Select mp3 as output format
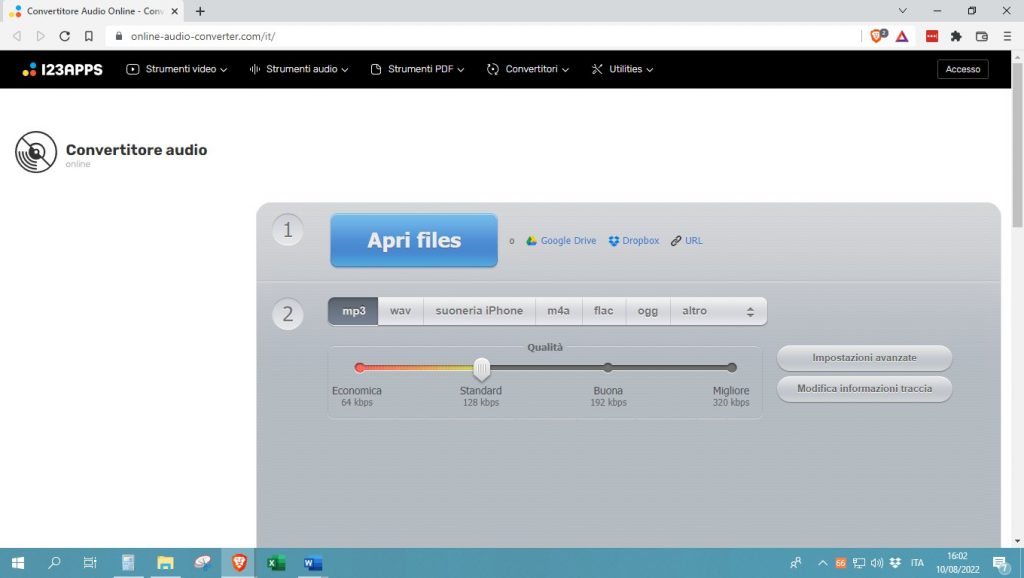Screen dimensions: 1024x578 coord(352,310)
